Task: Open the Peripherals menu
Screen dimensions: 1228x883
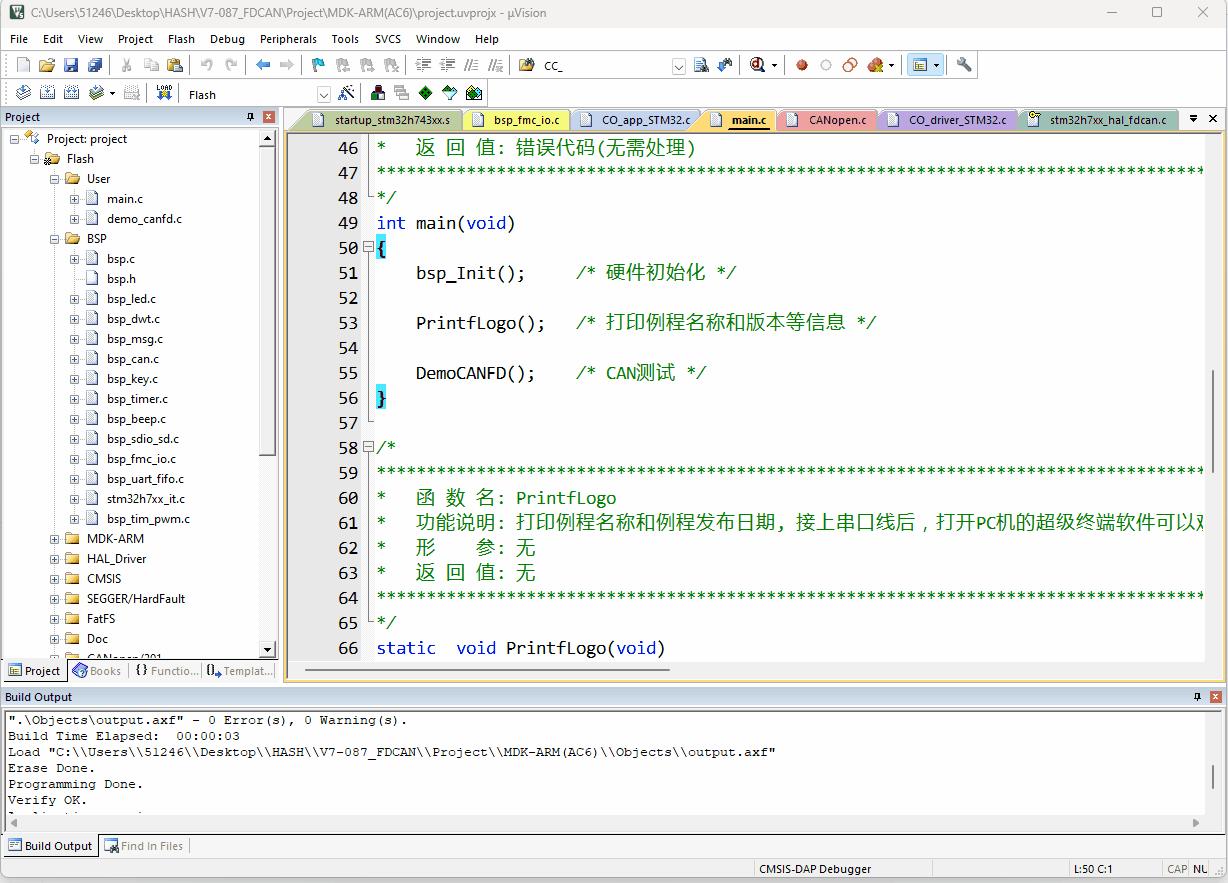Action: (x=288, y=39)
